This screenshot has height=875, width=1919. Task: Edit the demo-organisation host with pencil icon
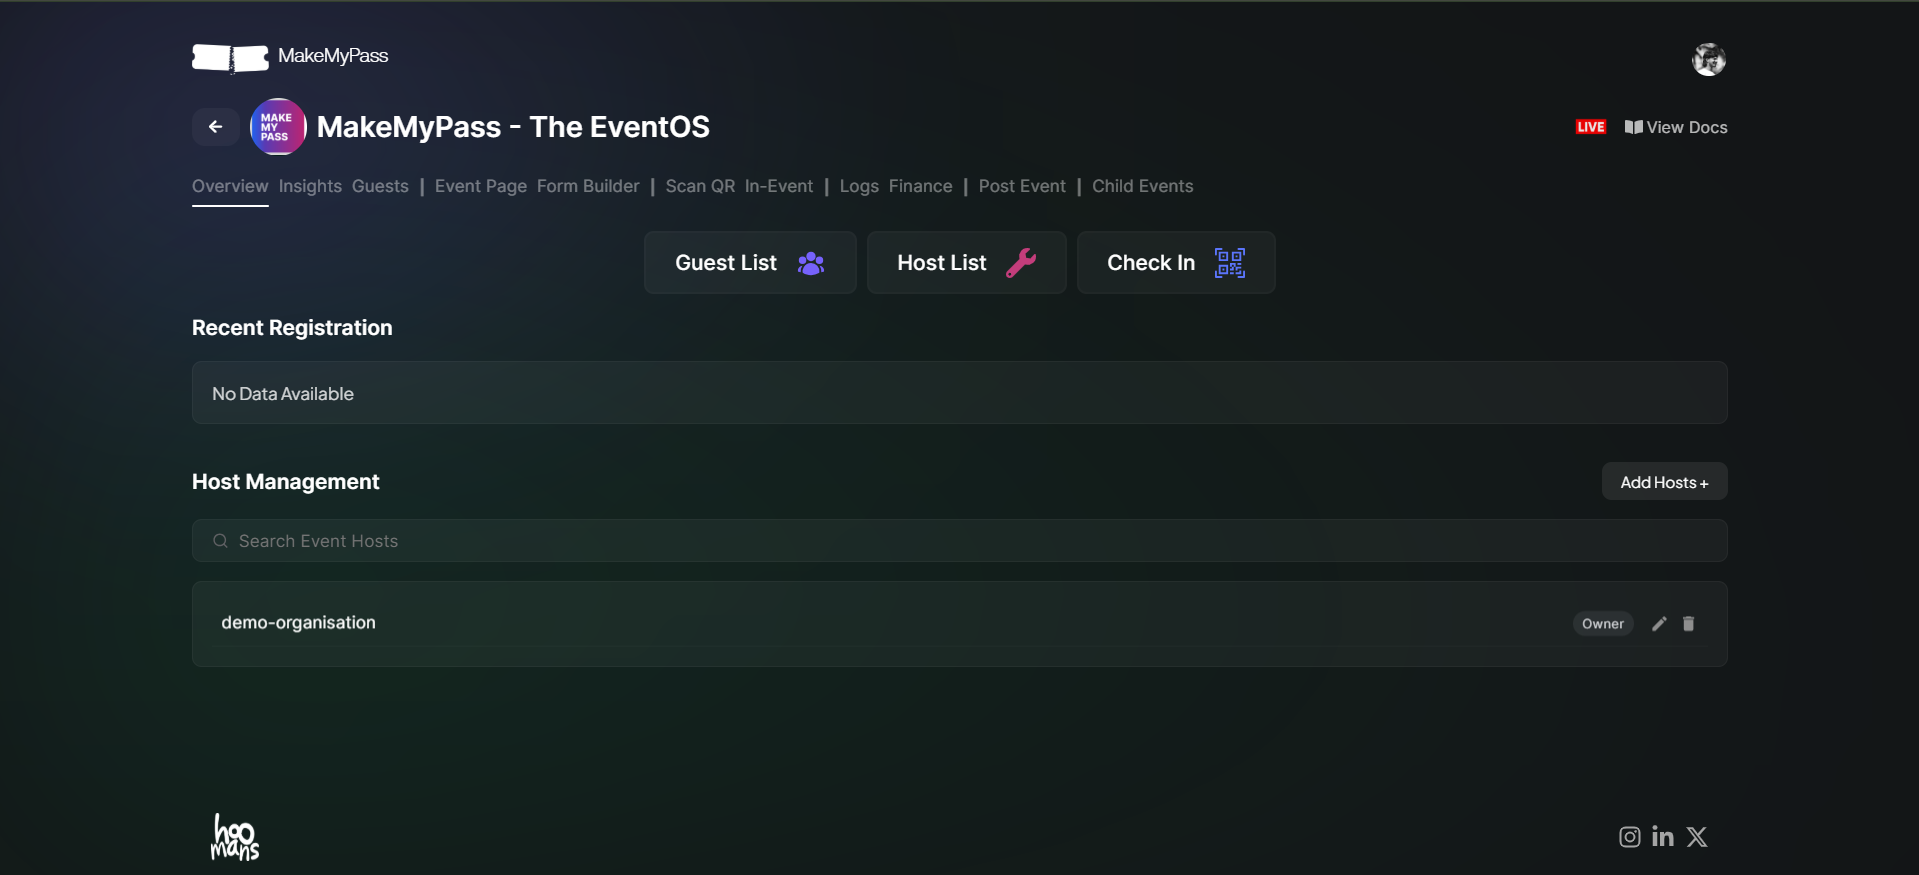(1659, 624)
